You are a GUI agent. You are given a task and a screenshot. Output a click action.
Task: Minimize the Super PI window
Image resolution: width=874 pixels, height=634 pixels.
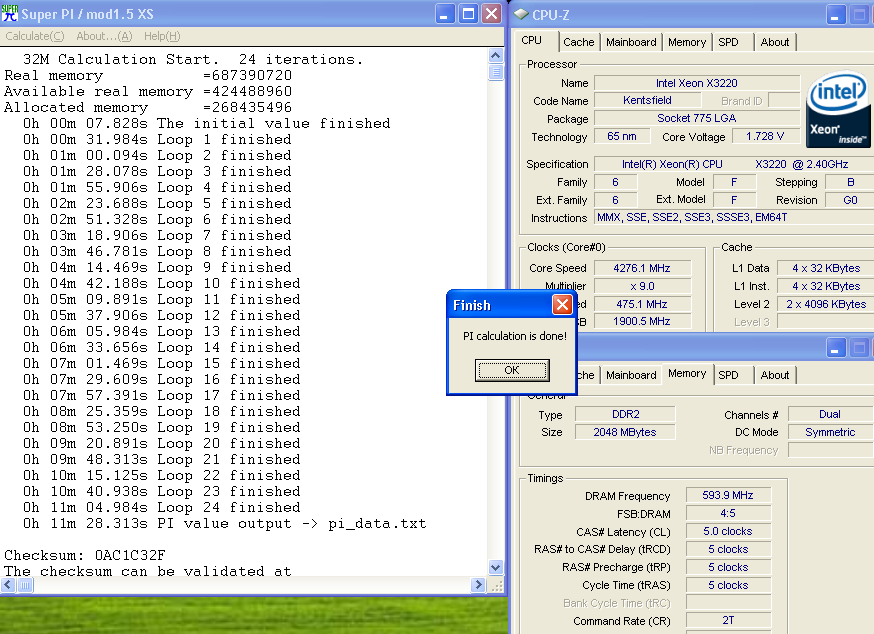click(444, 13)
